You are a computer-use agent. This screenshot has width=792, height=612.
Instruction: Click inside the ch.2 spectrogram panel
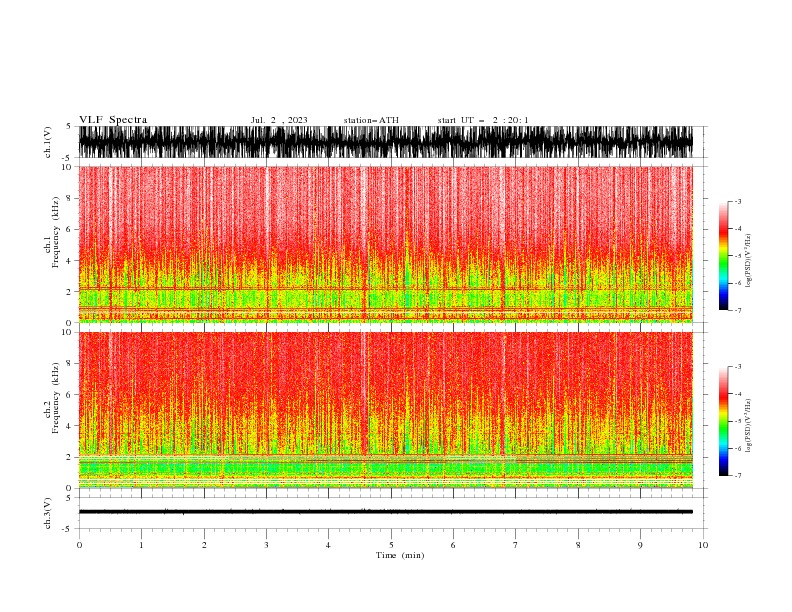pos(386,410)
